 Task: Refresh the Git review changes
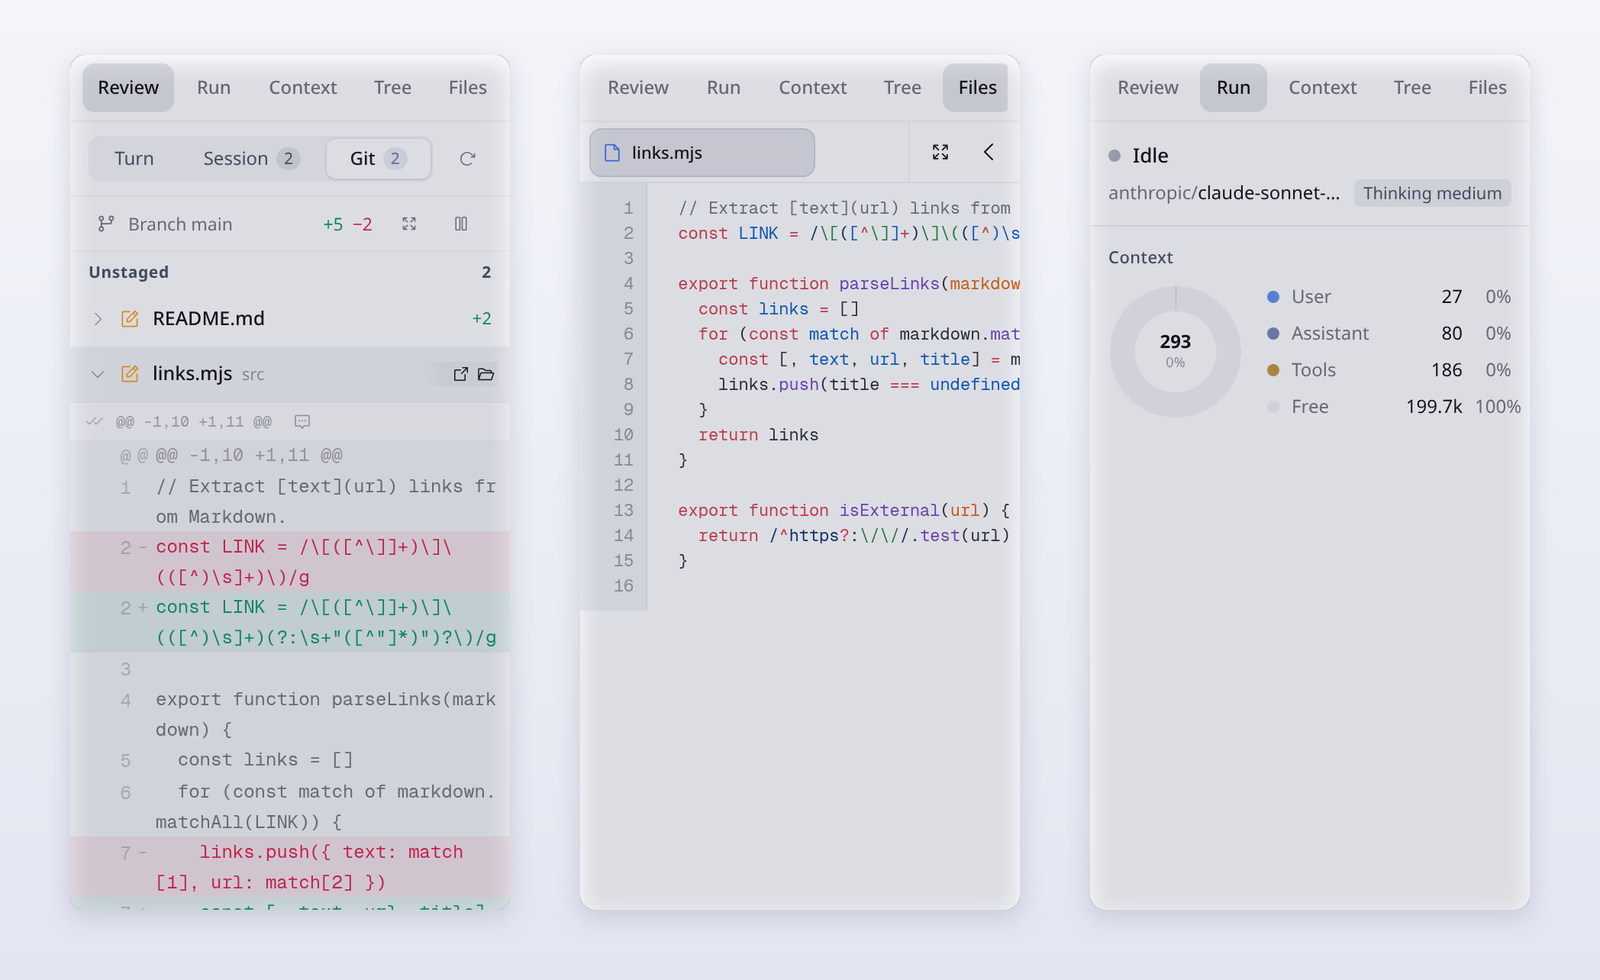point(467,158)
